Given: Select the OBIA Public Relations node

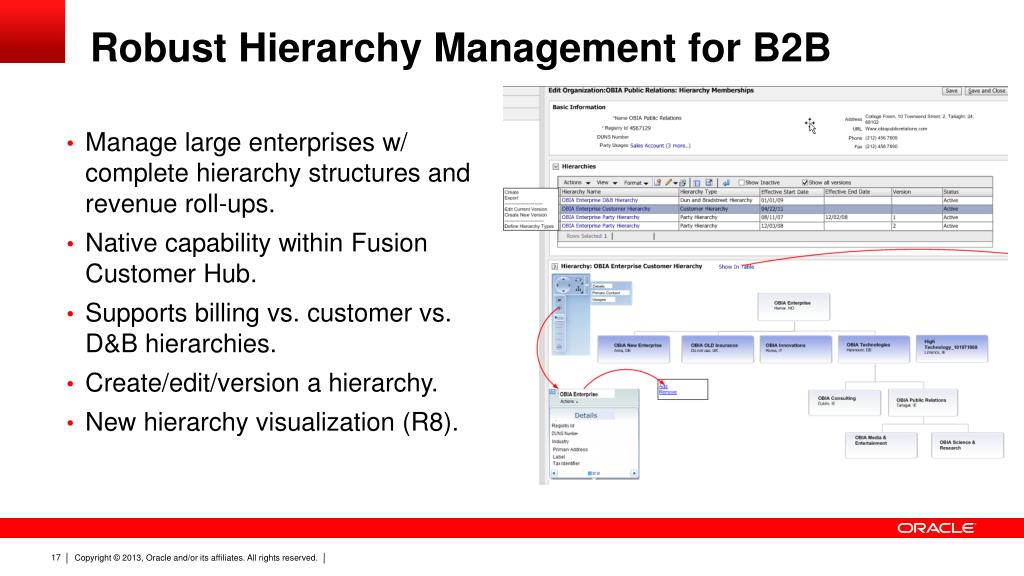Looking at the screenshot, I should (x=923, y=403).
